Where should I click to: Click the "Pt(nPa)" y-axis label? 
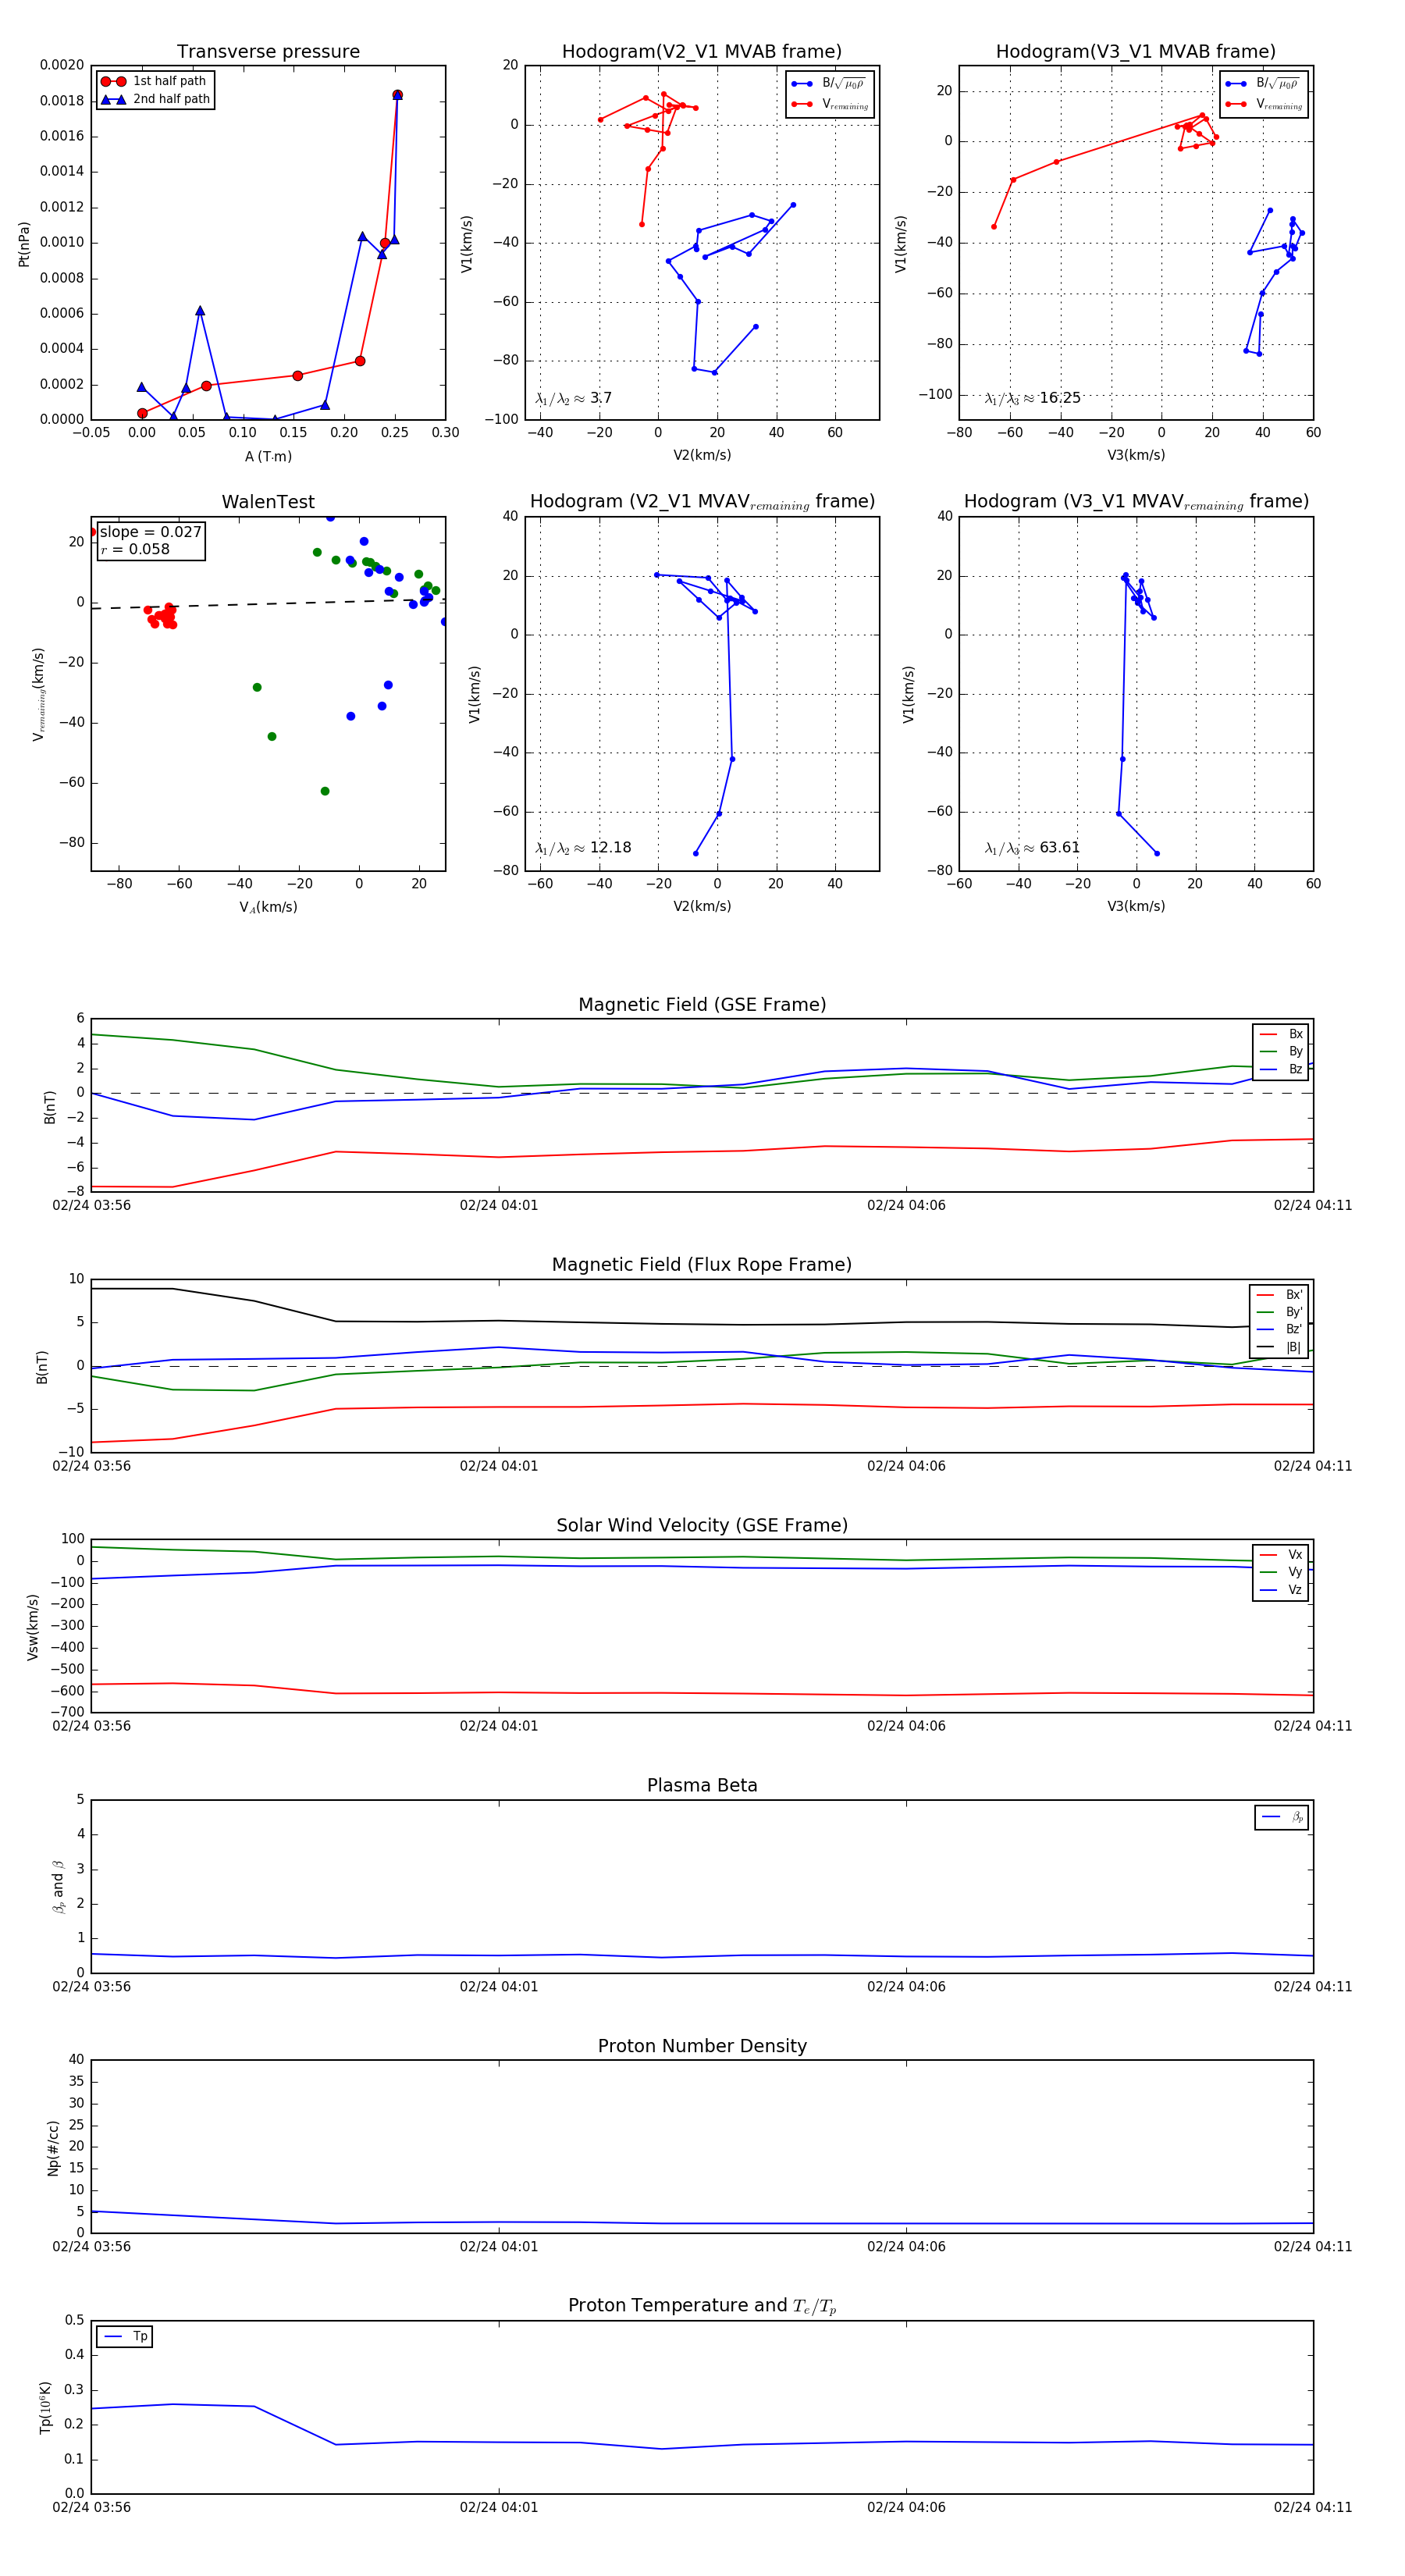(x=24, y=244)
